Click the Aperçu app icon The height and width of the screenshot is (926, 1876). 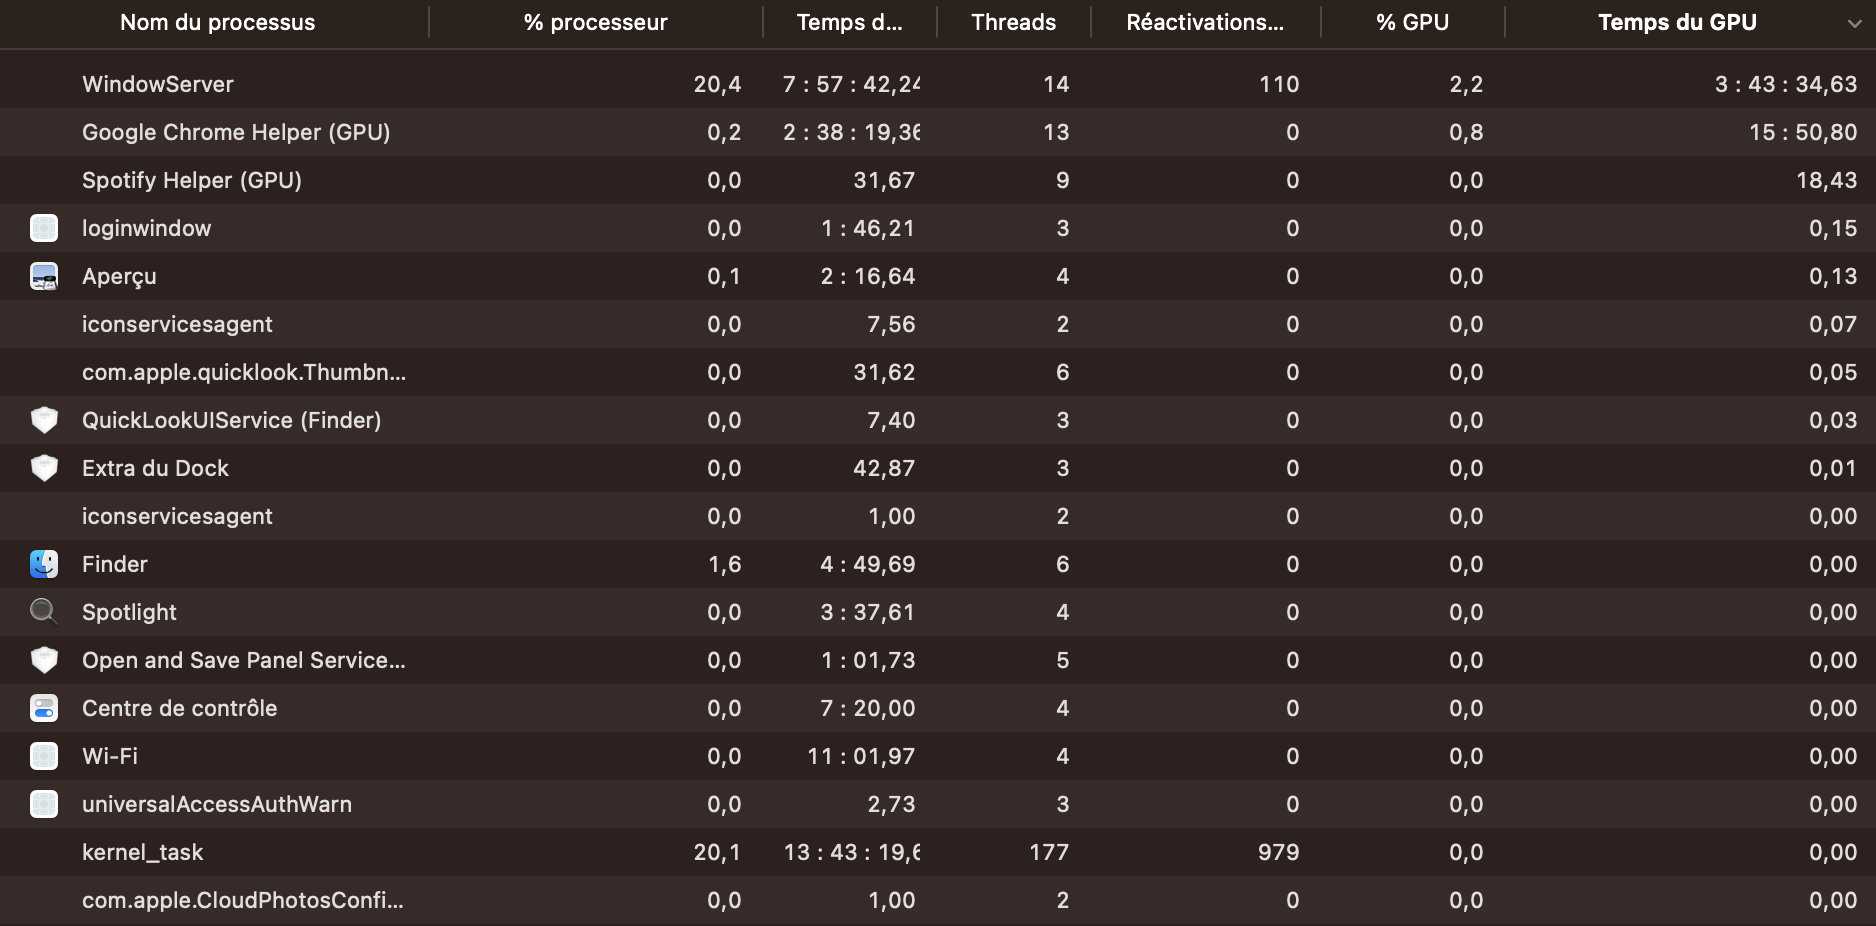[44, 276]
